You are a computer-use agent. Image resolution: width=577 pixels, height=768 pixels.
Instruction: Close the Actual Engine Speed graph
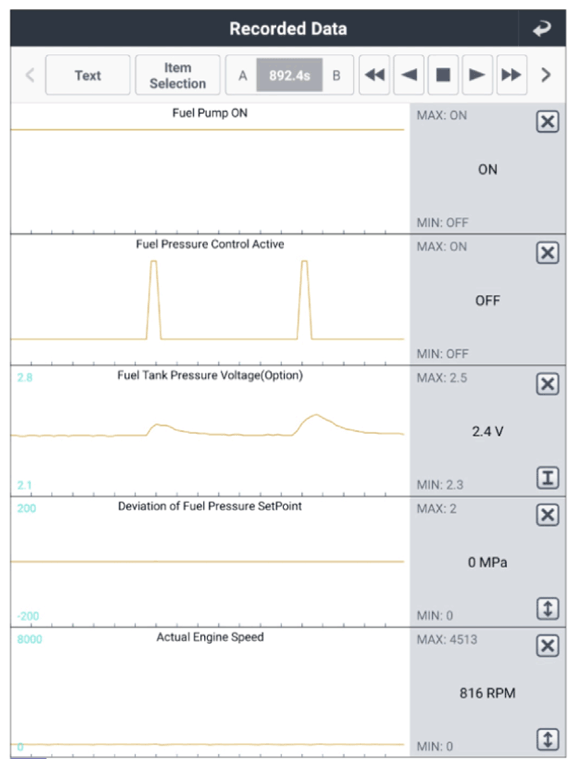click(548, 646)
